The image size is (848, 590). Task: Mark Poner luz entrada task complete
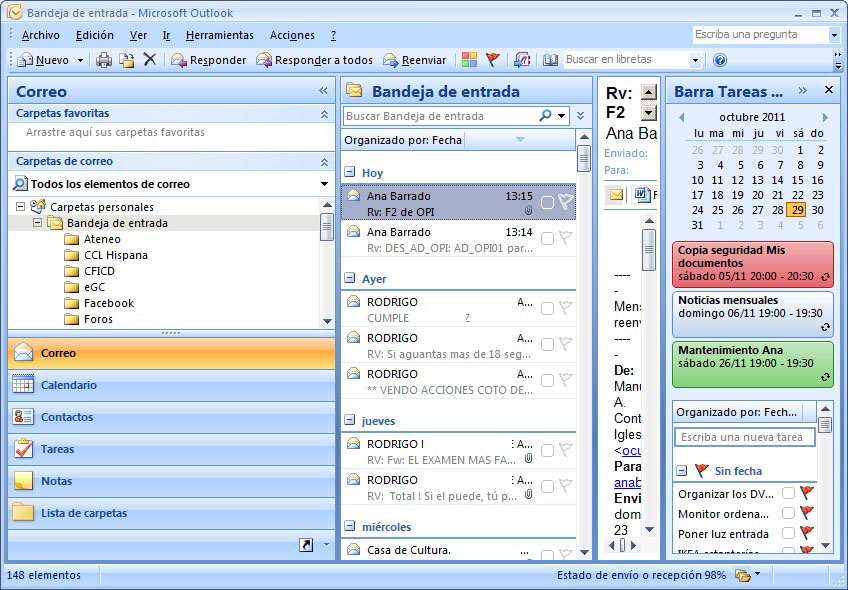tap(789, 533)
